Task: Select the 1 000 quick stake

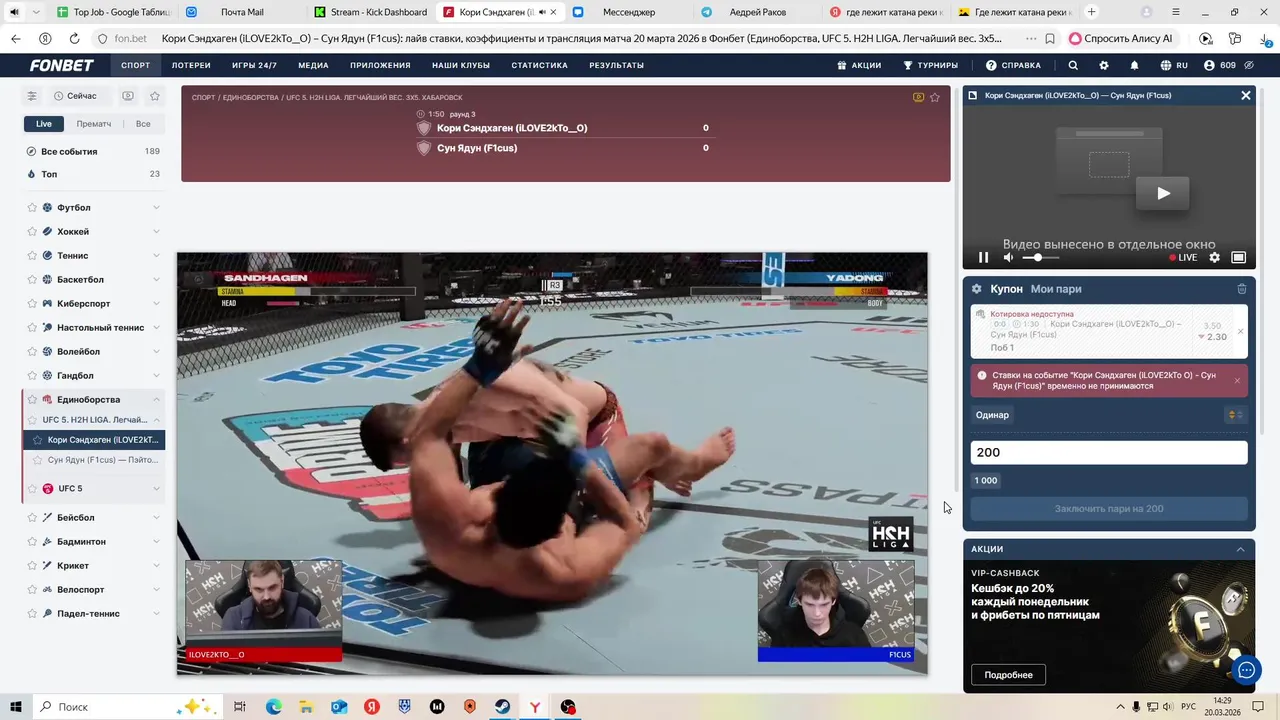Action: pos(986,481)
